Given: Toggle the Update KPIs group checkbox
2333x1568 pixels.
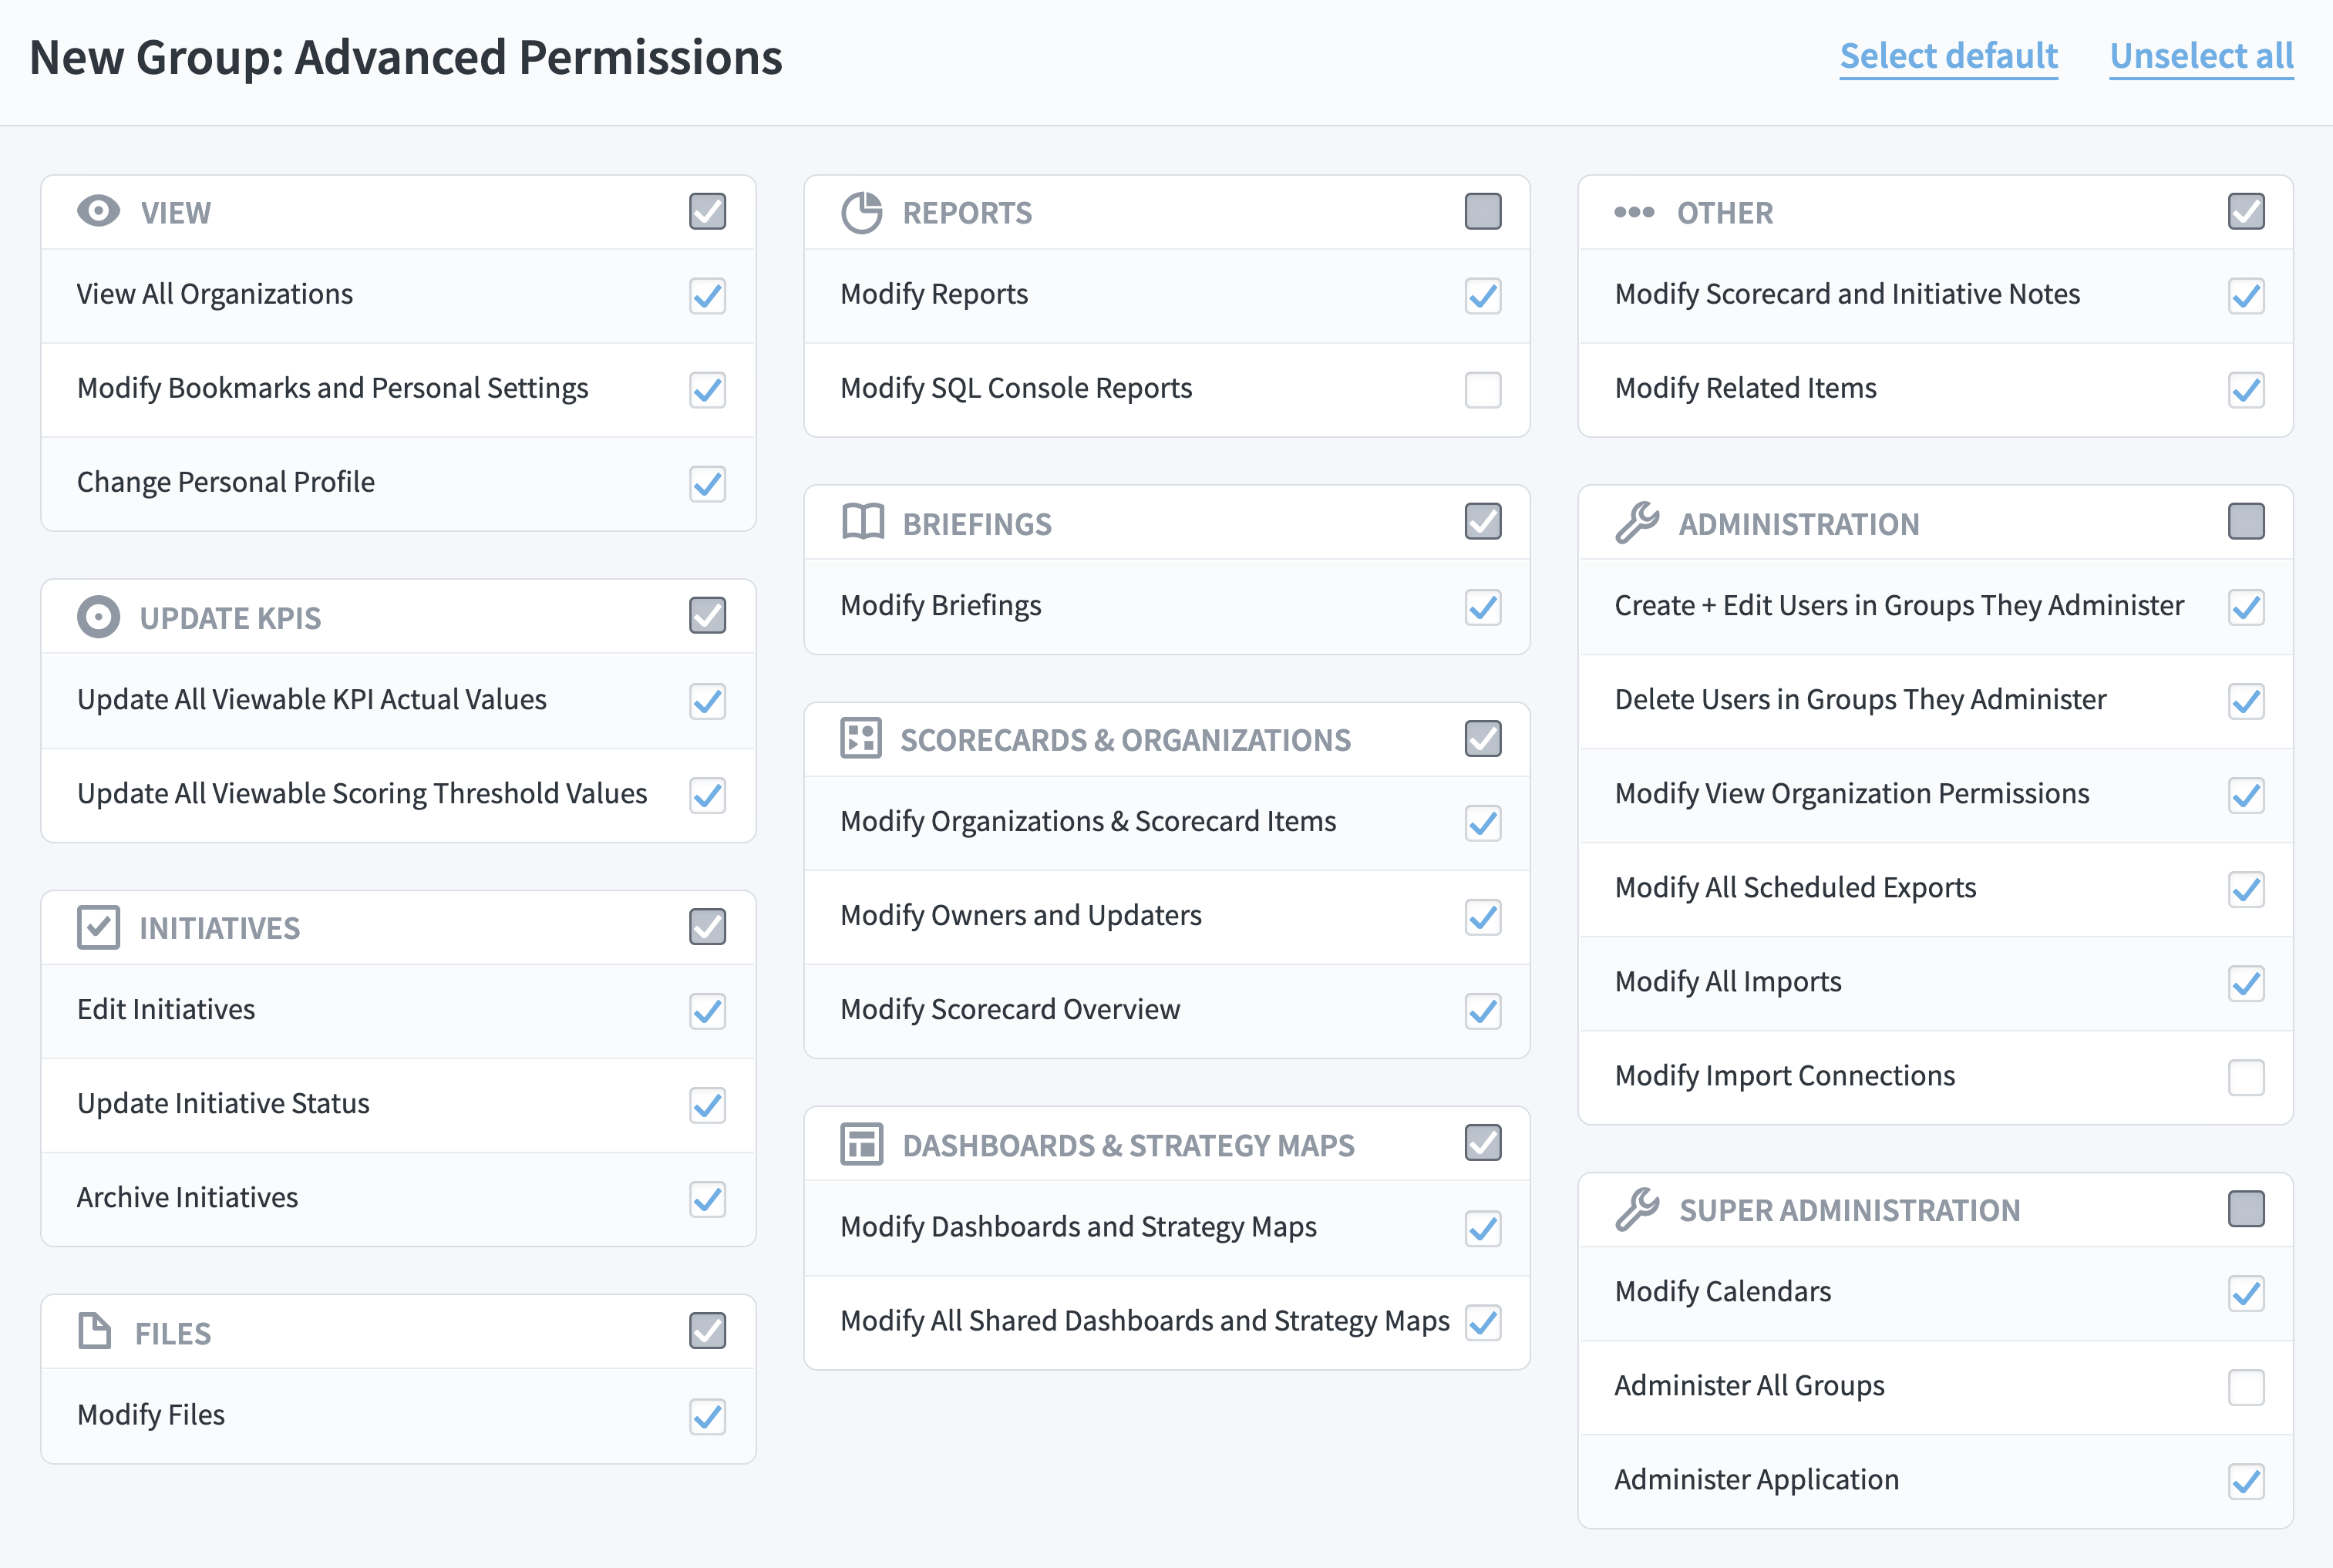Looking at the screenshot, I should point(707,615).
